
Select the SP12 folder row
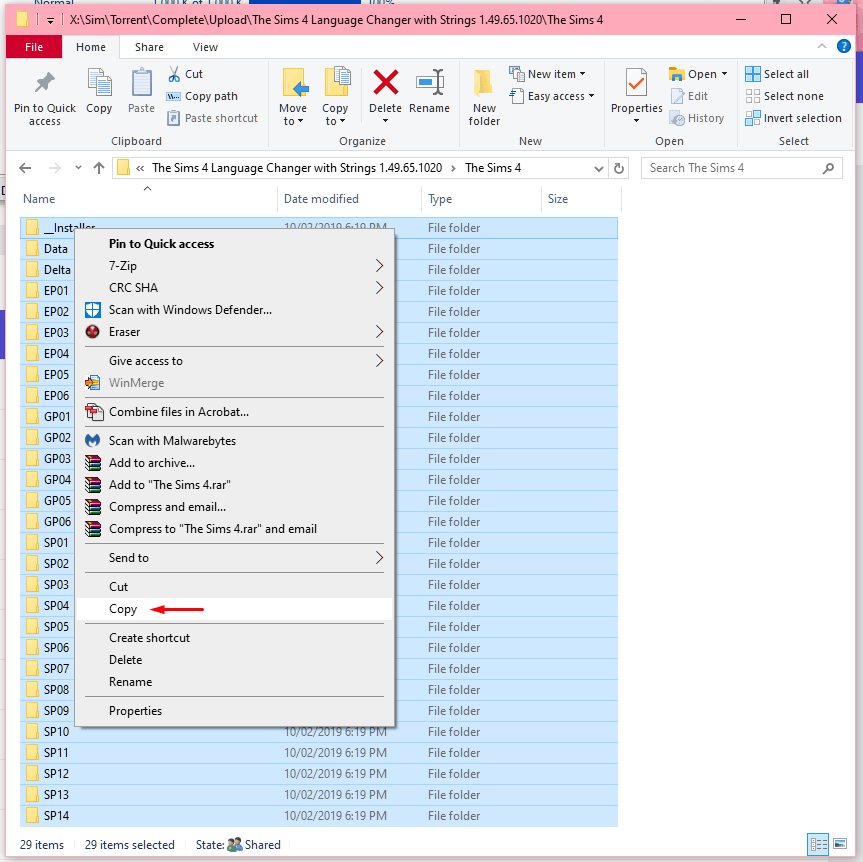click(319, 774)
